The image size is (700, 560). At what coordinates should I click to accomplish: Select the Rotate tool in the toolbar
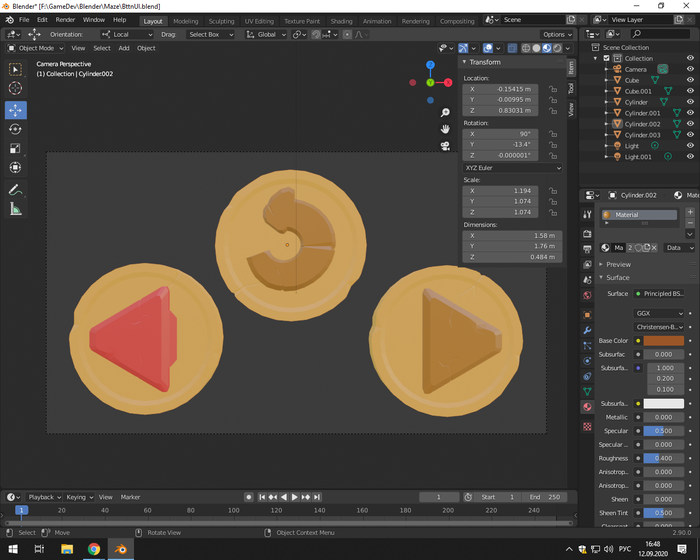pos(15,129)
